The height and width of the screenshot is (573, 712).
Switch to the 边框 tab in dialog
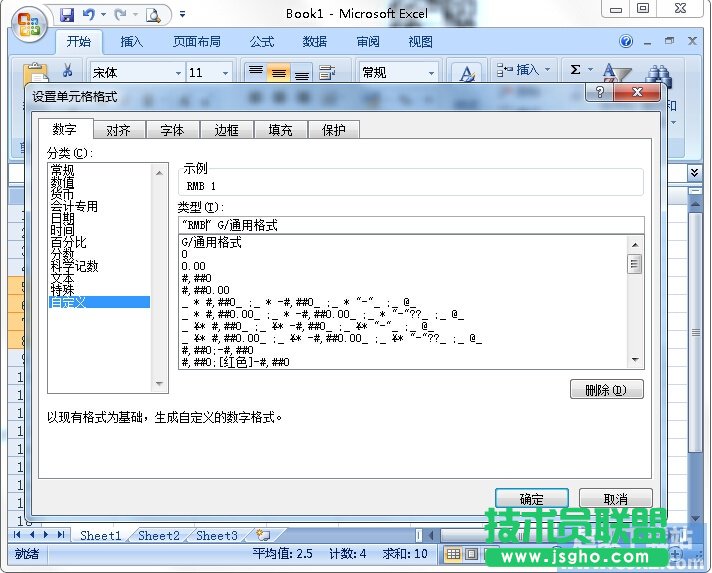226,130
